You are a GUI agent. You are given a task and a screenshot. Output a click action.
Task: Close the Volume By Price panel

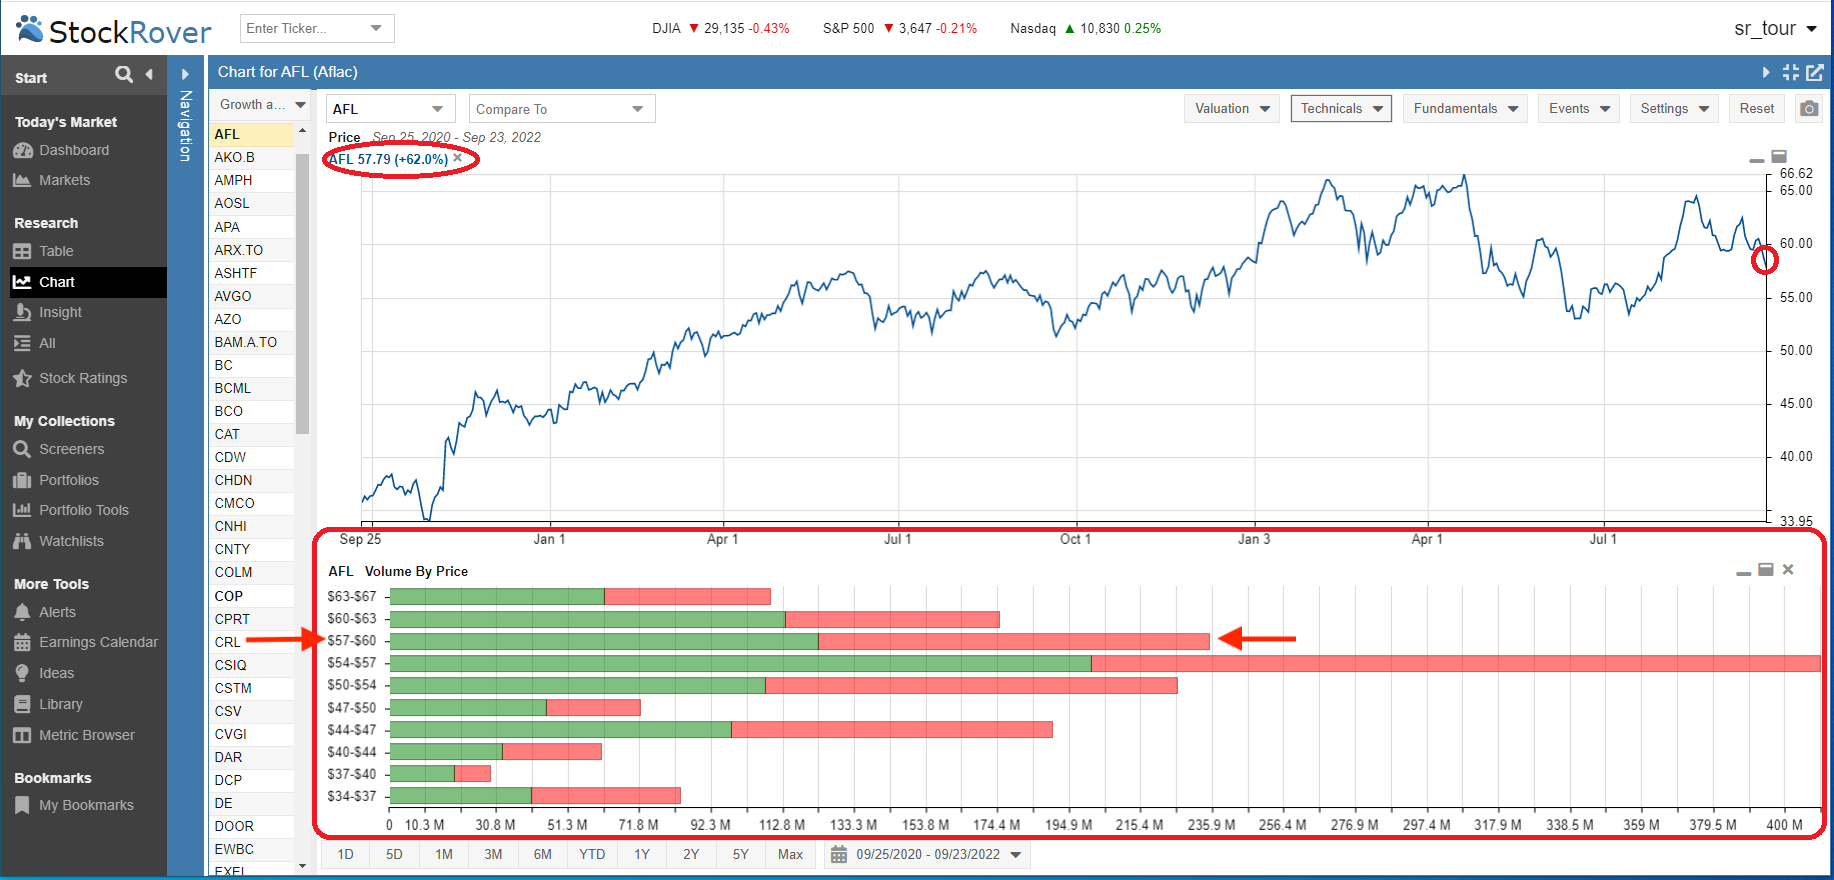pos(1788,569)
